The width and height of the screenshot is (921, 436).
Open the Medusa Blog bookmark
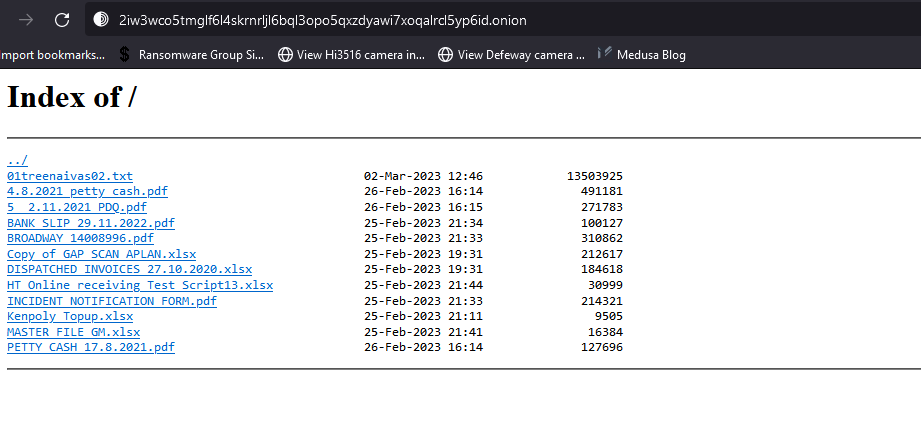641,55
